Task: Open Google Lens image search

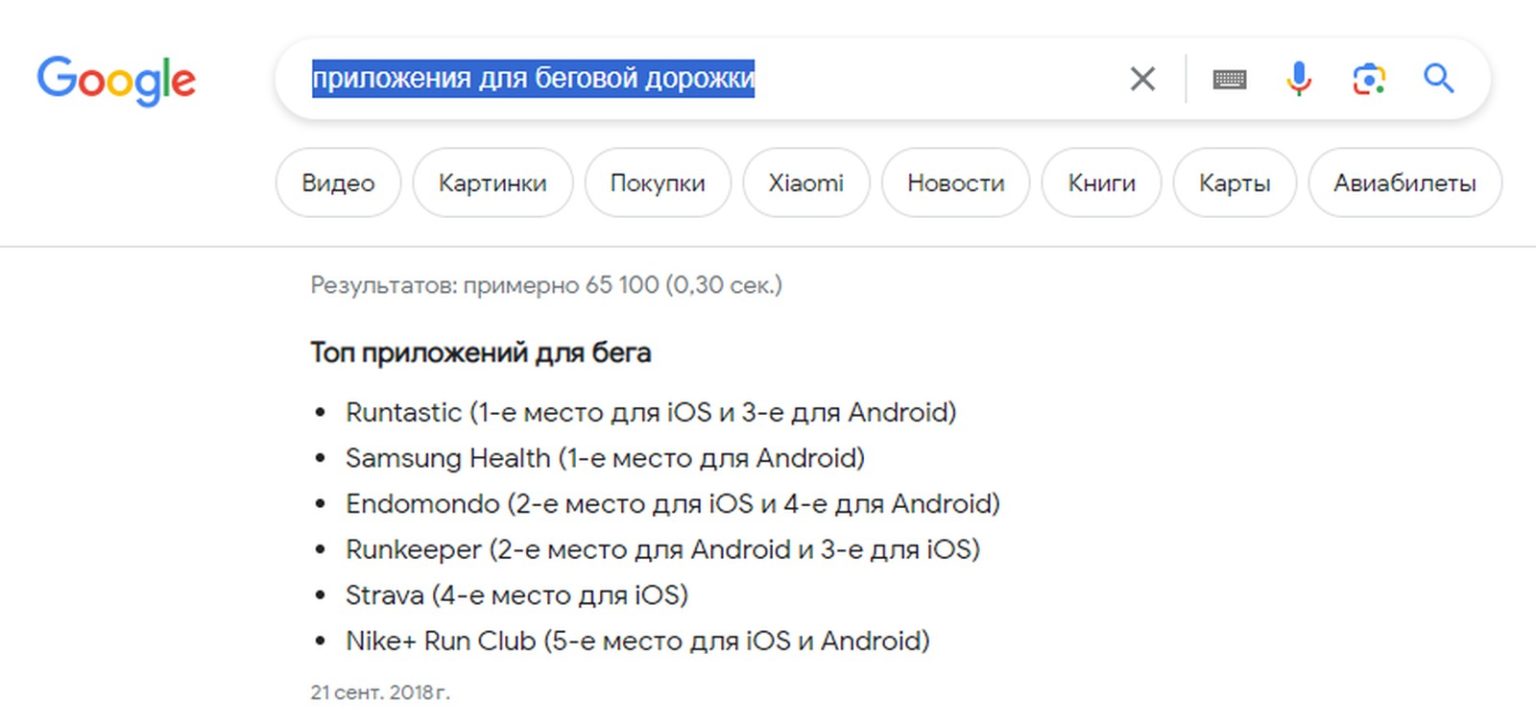Action: click(1369, 79)
